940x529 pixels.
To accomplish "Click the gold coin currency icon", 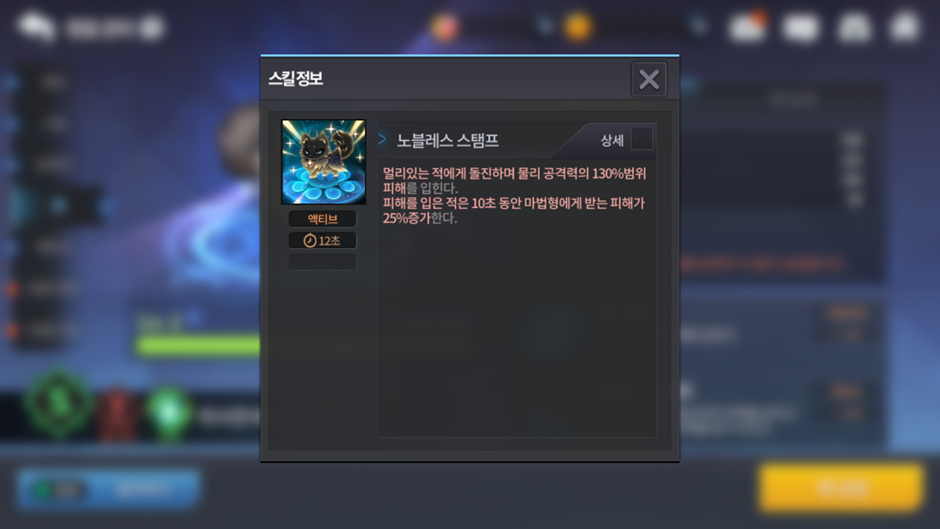I will click(578, 27).
